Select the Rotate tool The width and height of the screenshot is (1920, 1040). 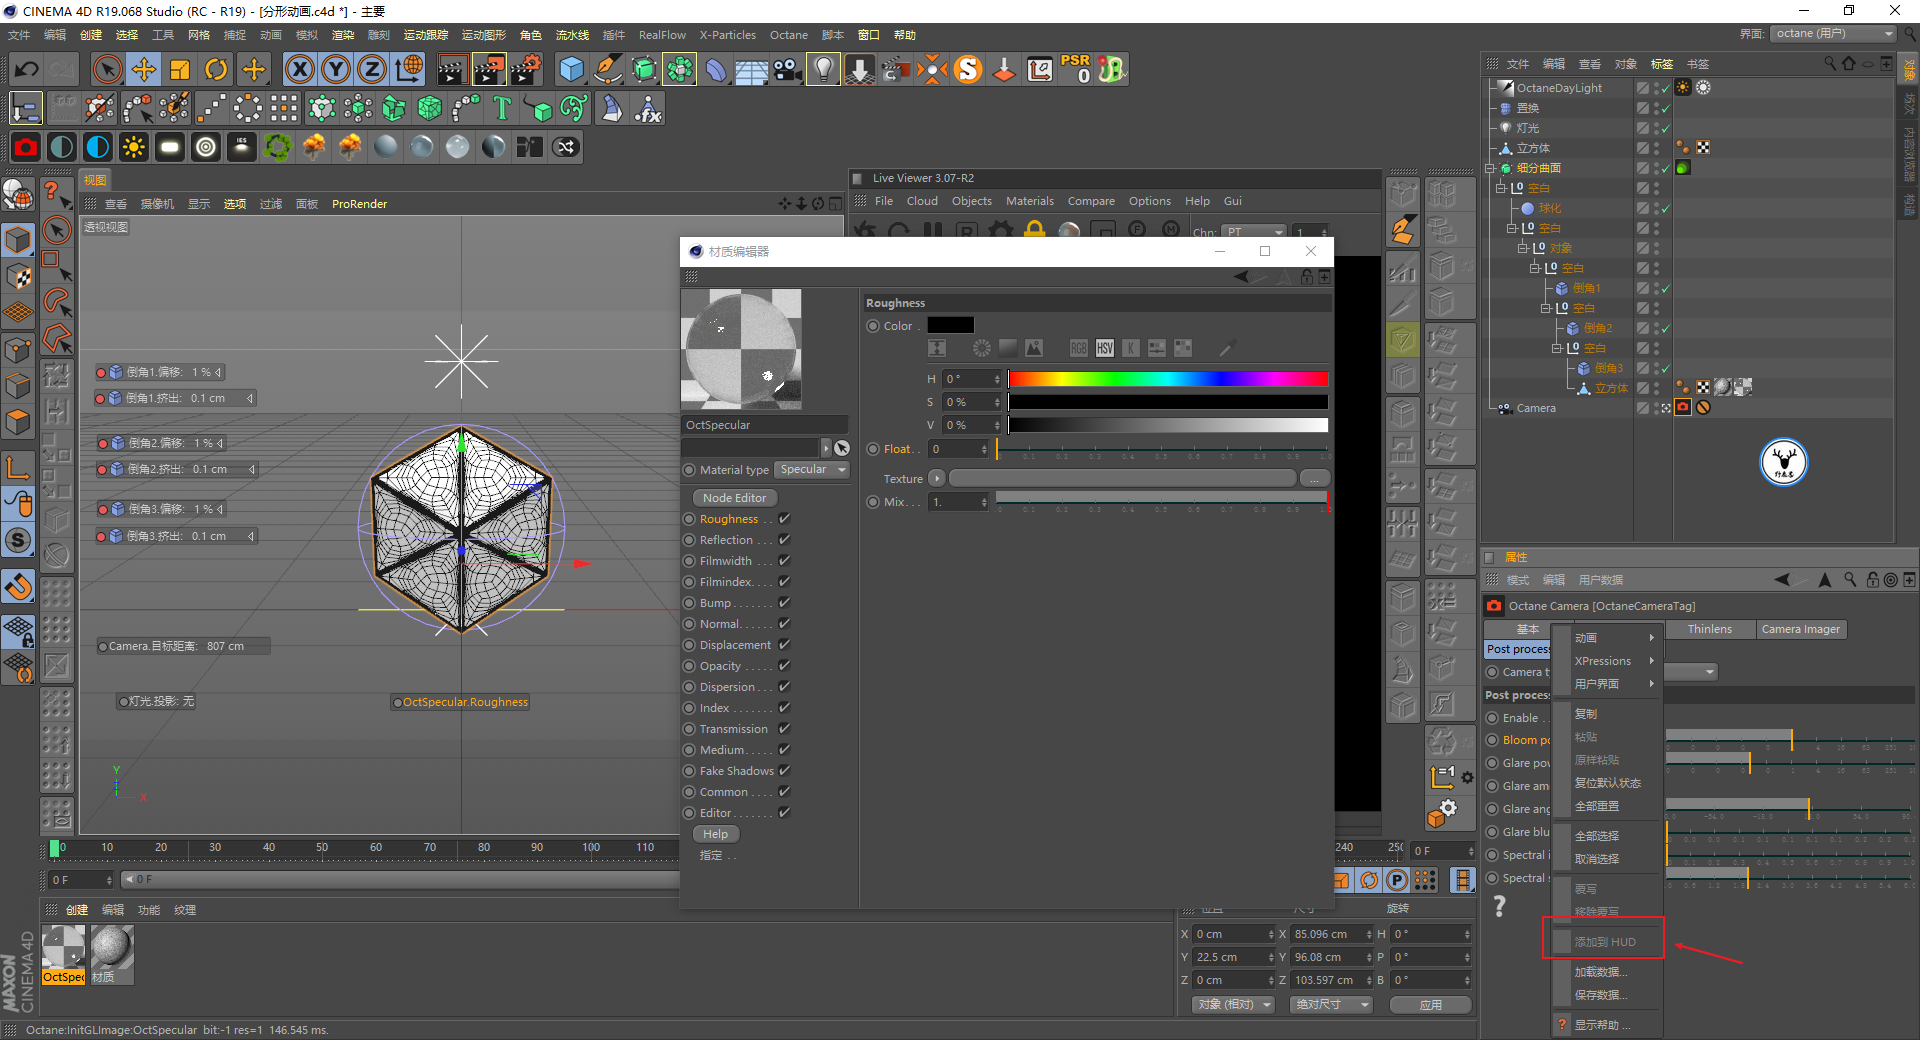coord(216,69)
